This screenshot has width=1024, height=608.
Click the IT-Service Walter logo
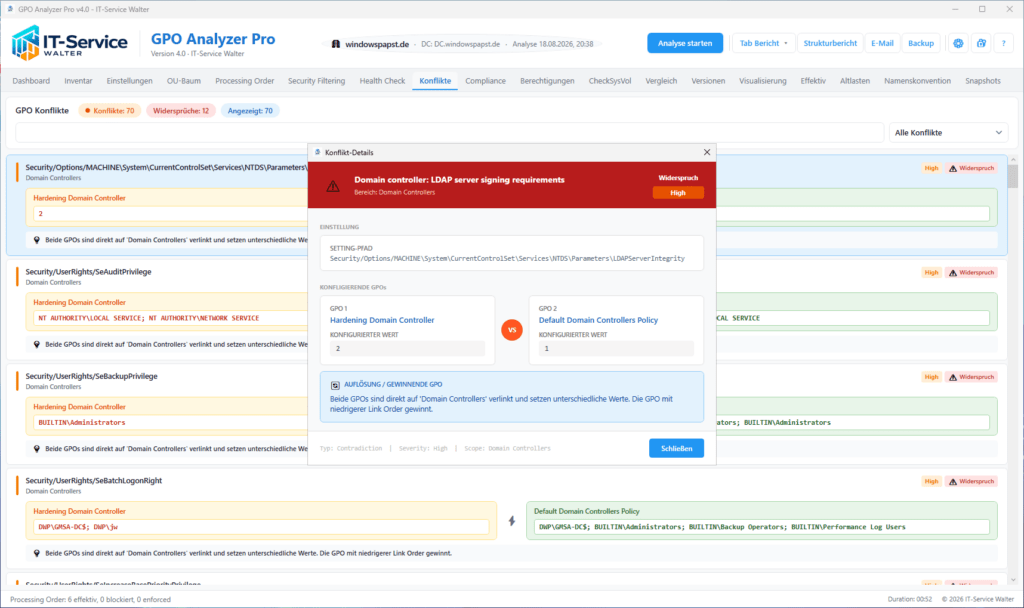(69, 43)
